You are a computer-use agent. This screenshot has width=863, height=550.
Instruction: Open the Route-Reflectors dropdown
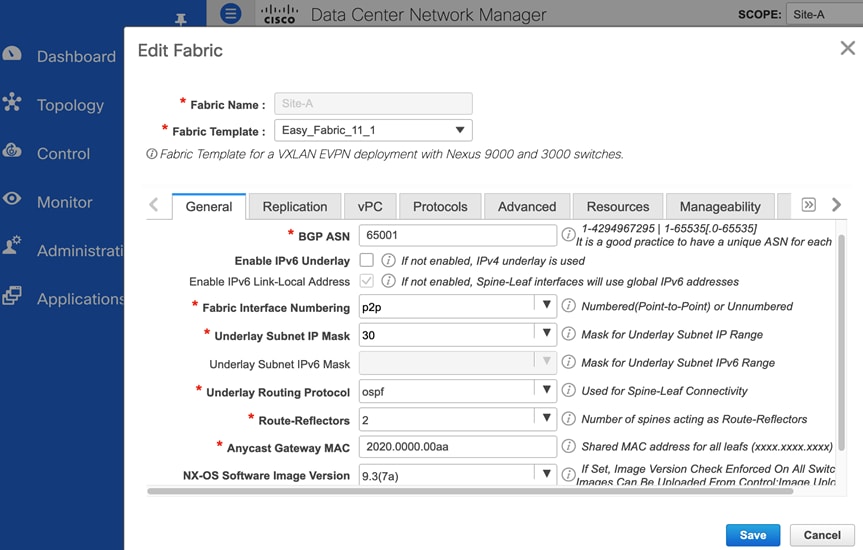[547, 418]
